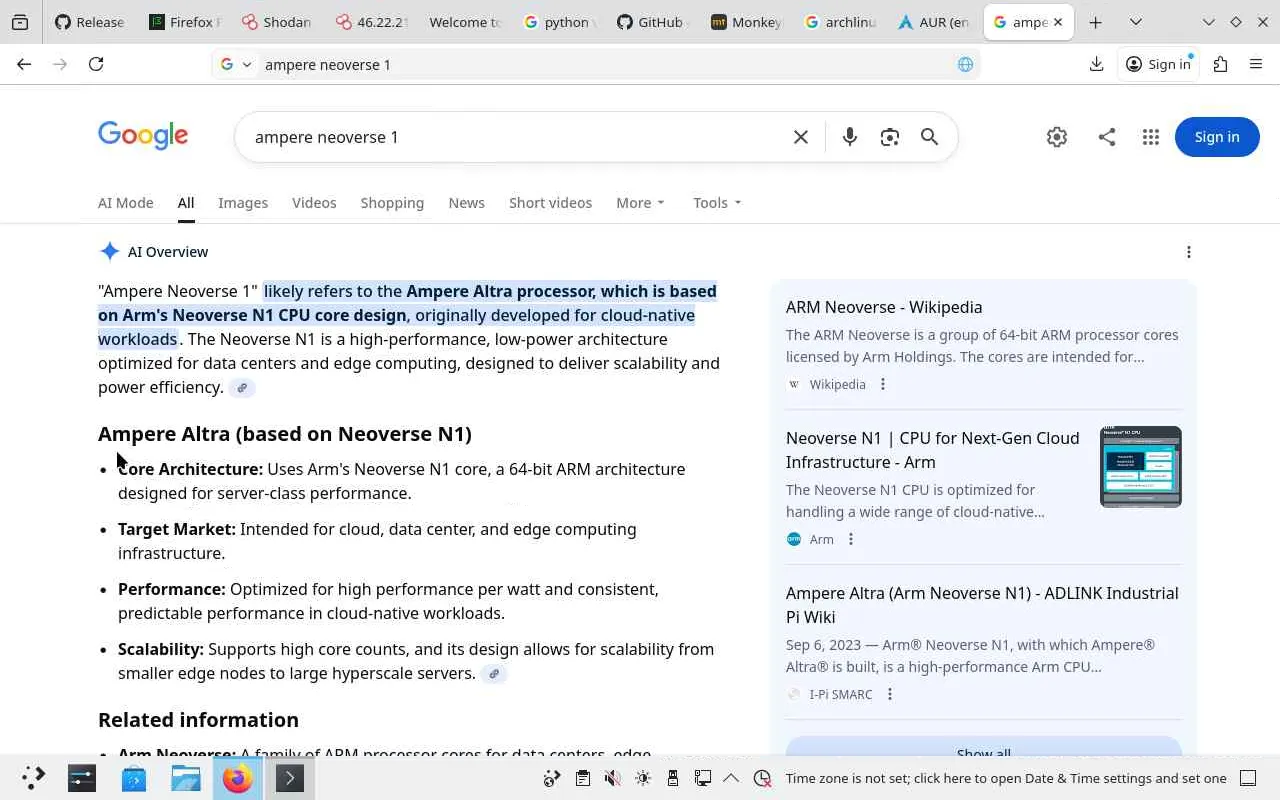
Task: Open the Firefox extensions panel
Action: (x=1220, y=64)
